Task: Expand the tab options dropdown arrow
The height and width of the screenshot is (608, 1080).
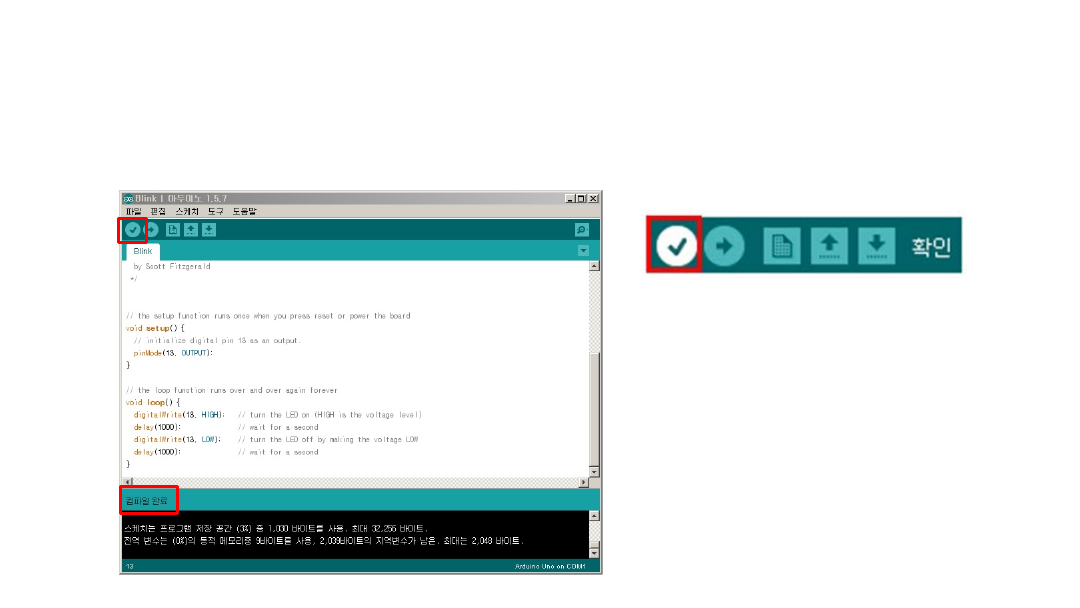Action: click(x=583, y=251)
